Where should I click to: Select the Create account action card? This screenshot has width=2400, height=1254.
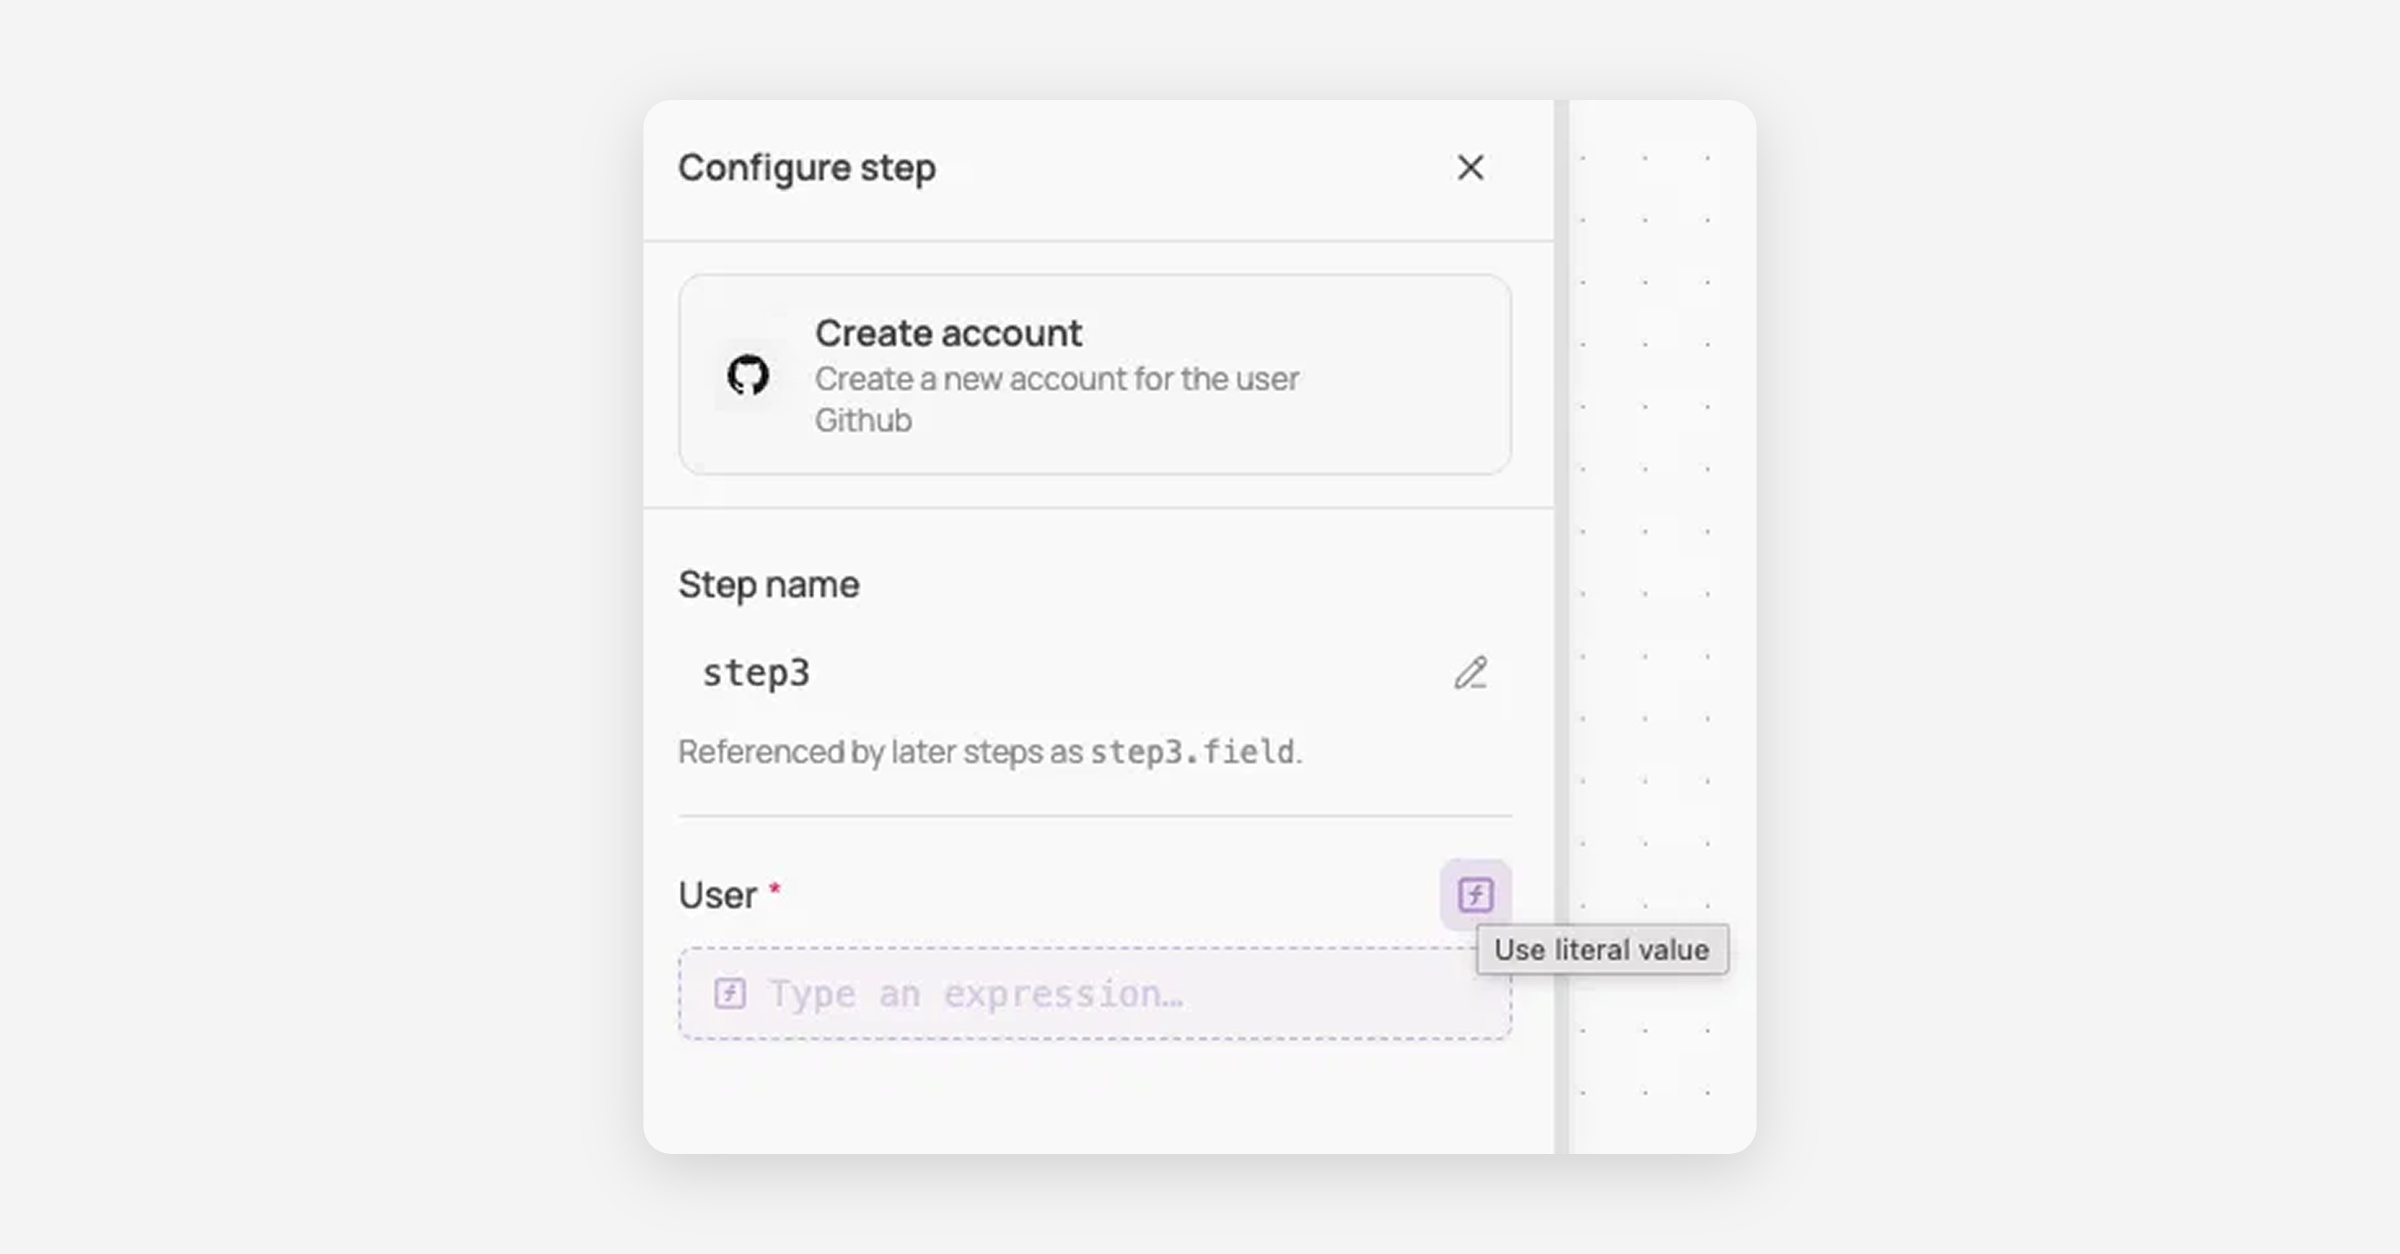[1095, 375]
